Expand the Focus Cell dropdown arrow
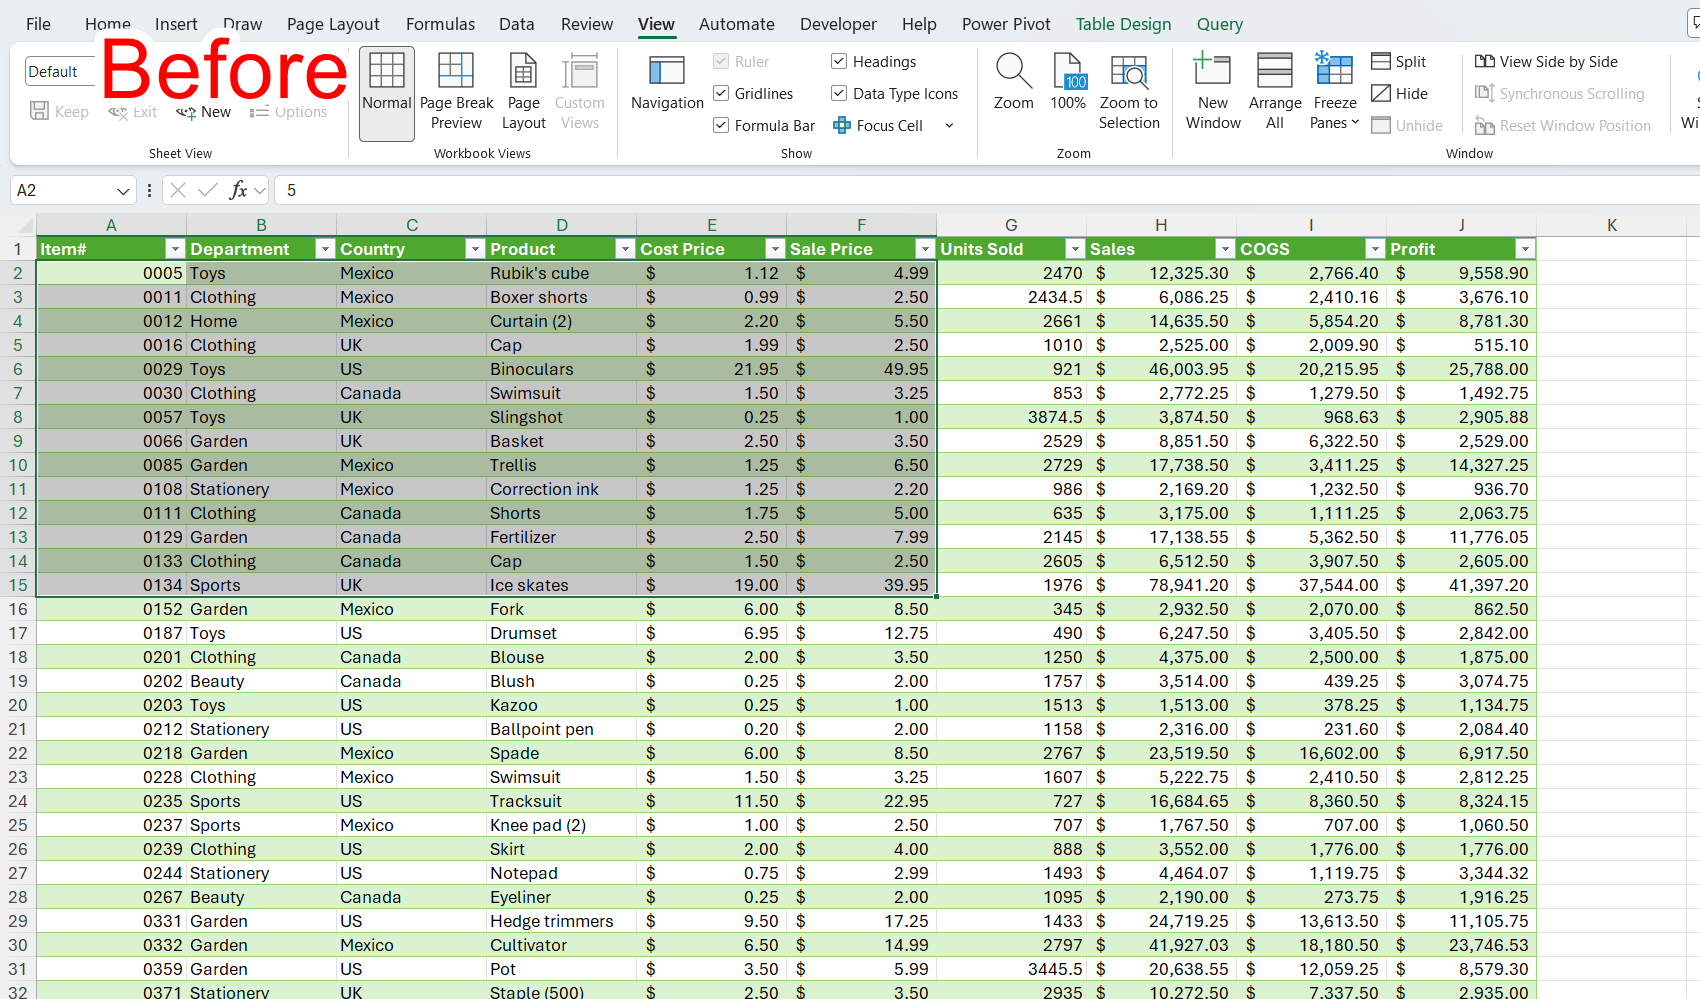The height and width of the screenshot is (999, 1700). [949, 126]
